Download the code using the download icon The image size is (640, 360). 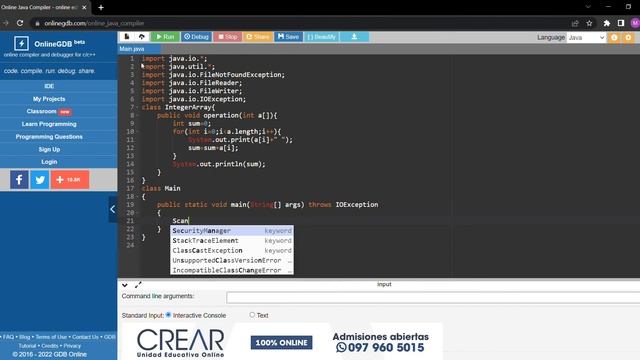click(354, 37)
